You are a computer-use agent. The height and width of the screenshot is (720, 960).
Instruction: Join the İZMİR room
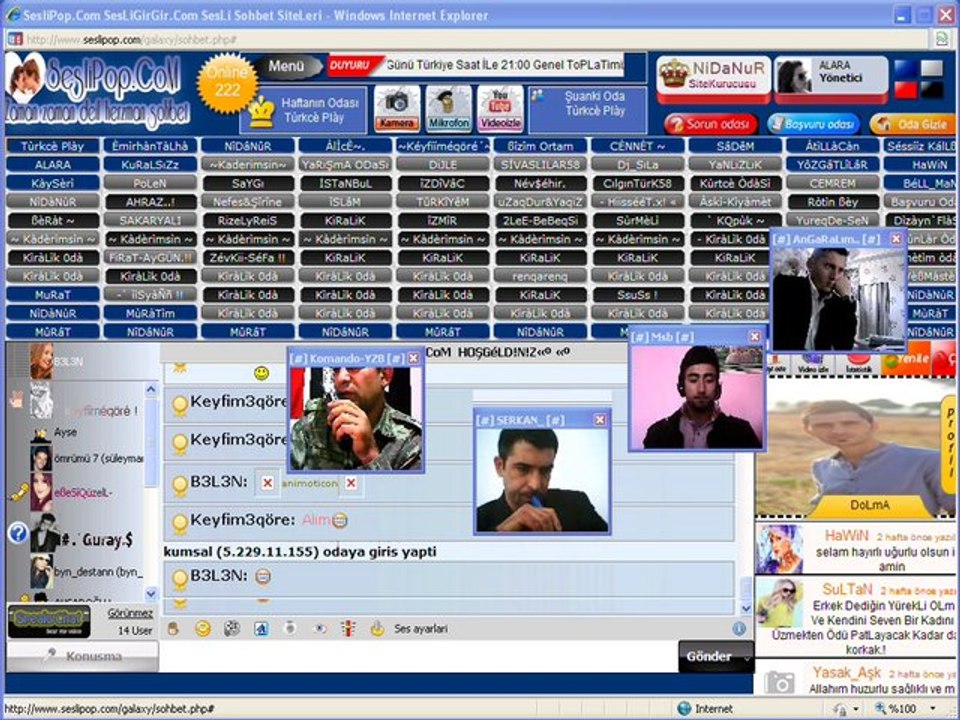click(x=443, y=220)
